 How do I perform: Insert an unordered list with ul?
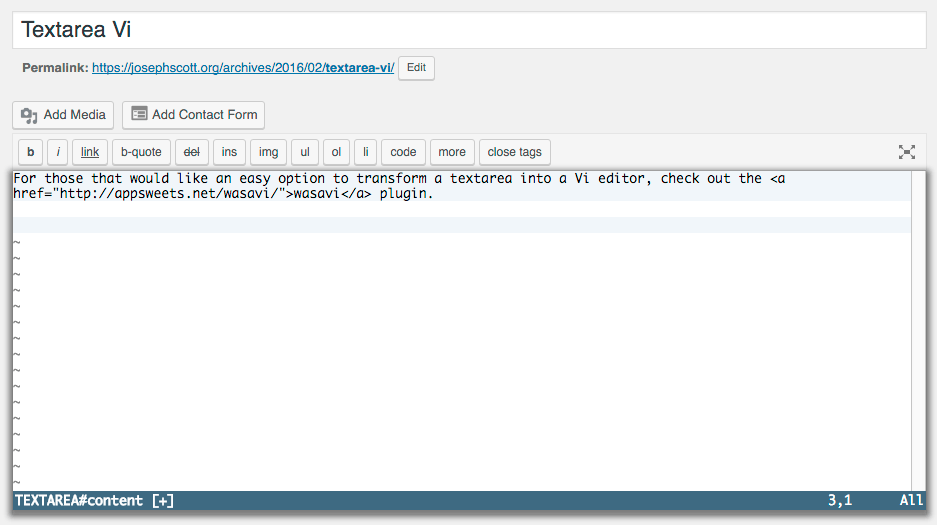(x=305, y=152)
